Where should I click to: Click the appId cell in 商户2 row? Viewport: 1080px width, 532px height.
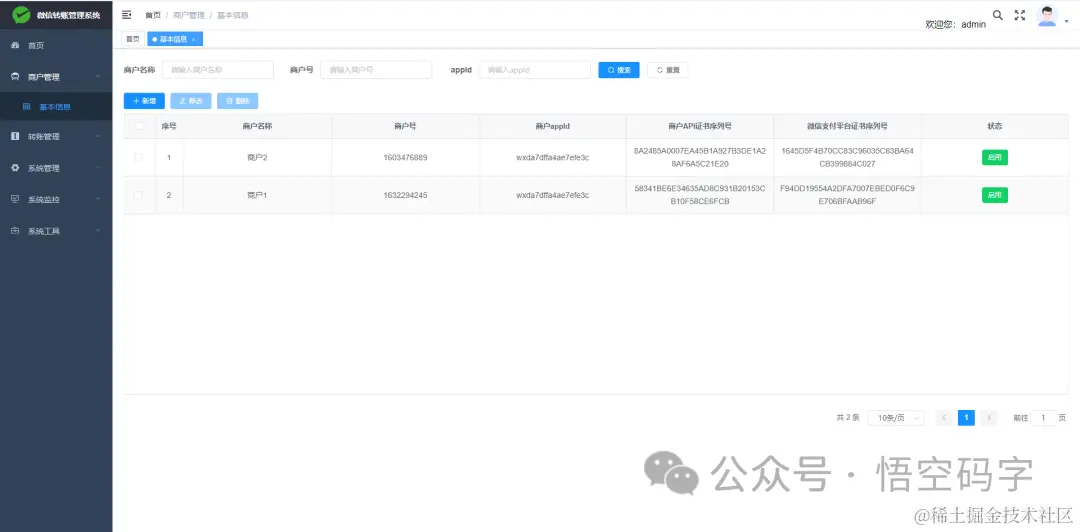click(552, 157)
